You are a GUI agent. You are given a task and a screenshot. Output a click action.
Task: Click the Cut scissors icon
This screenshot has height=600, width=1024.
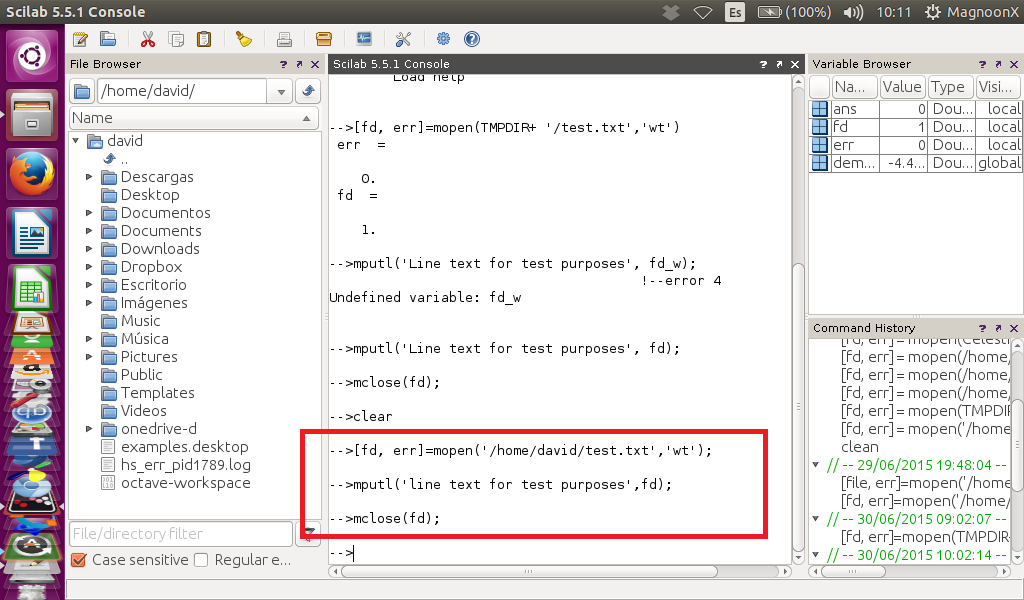[148, 39]
